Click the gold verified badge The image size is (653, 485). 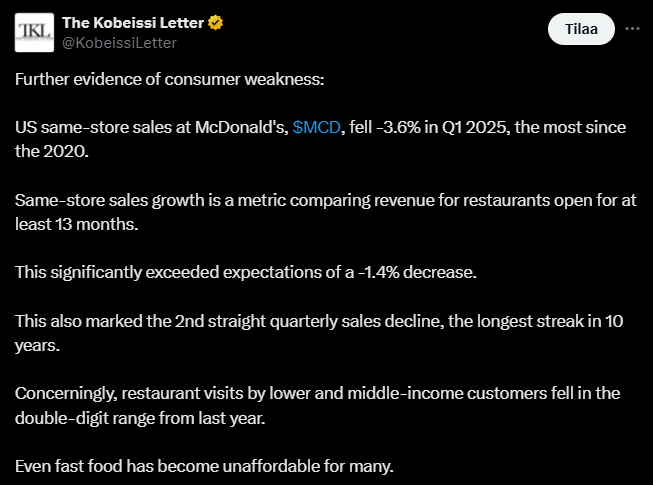(x=215, y=22)
